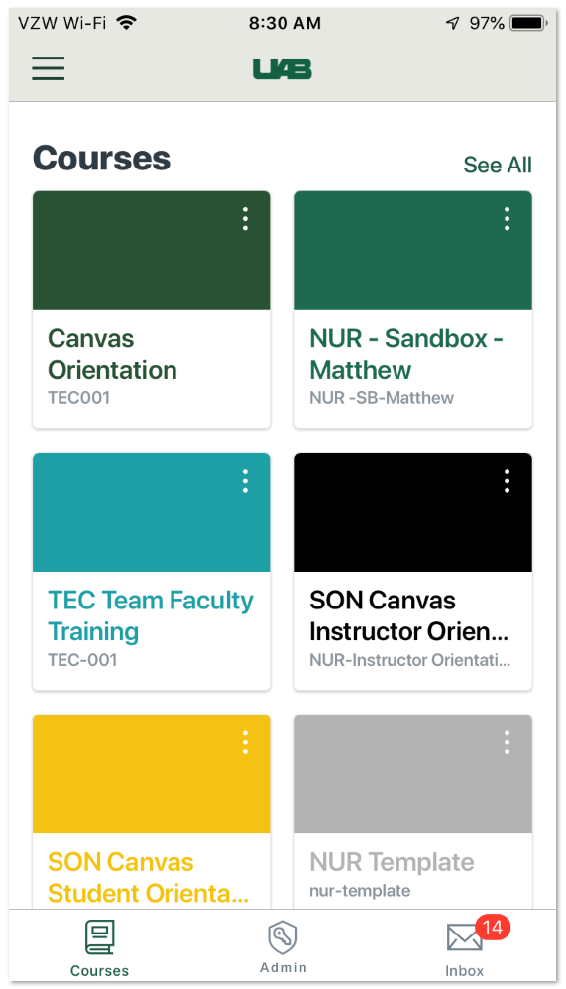Tap the Inbox envelope icon
This screenshot has width=566, height=989.
pyautogui.click(x=464, y=937)
